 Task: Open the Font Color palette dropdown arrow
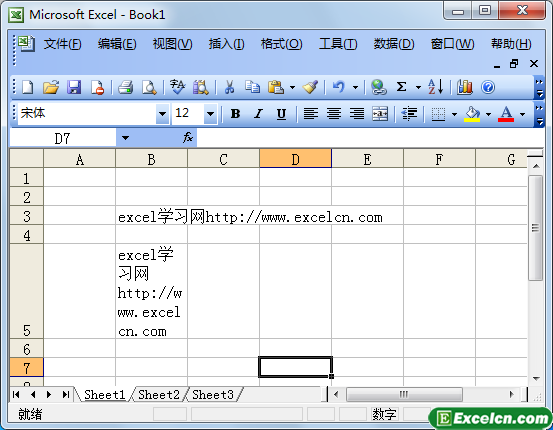[523, 114]
